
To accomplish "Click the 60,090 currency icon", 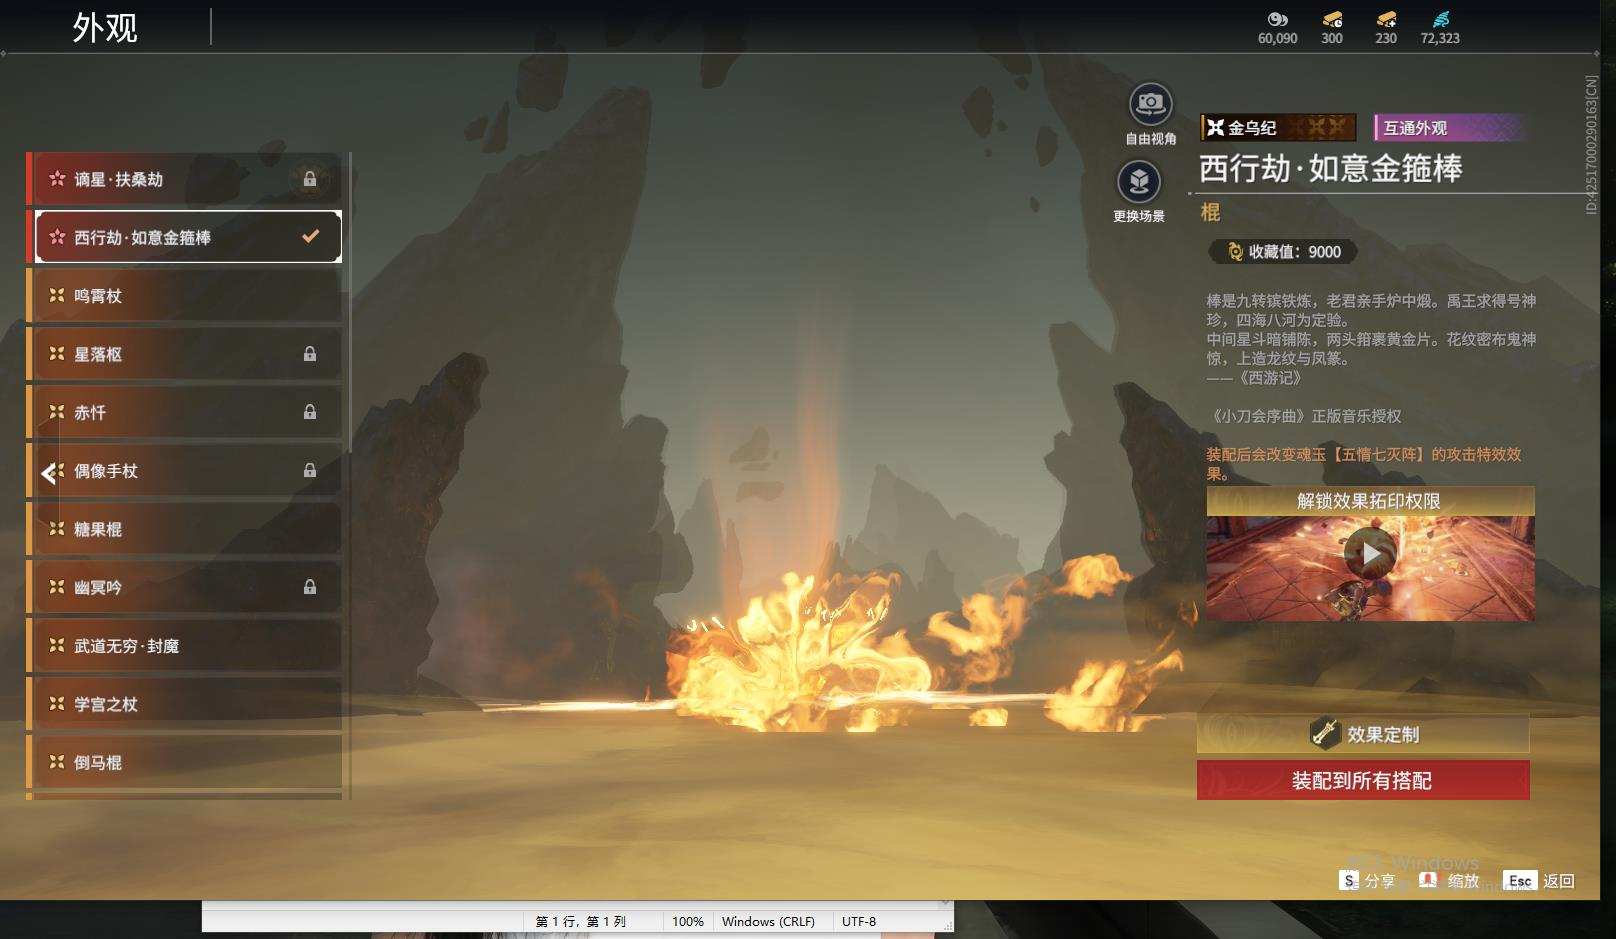I will 1277,19.
